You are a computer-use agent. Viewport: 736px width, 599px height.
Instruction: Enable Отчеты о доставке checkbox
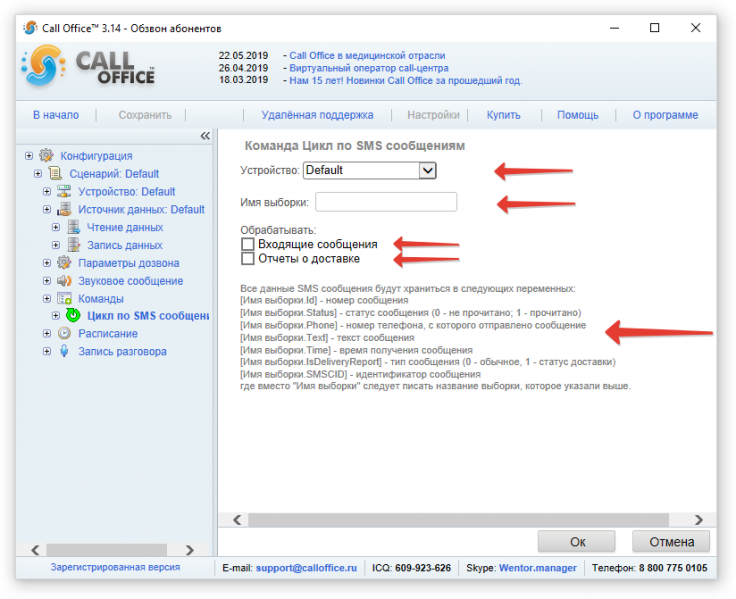pos(247,259)
